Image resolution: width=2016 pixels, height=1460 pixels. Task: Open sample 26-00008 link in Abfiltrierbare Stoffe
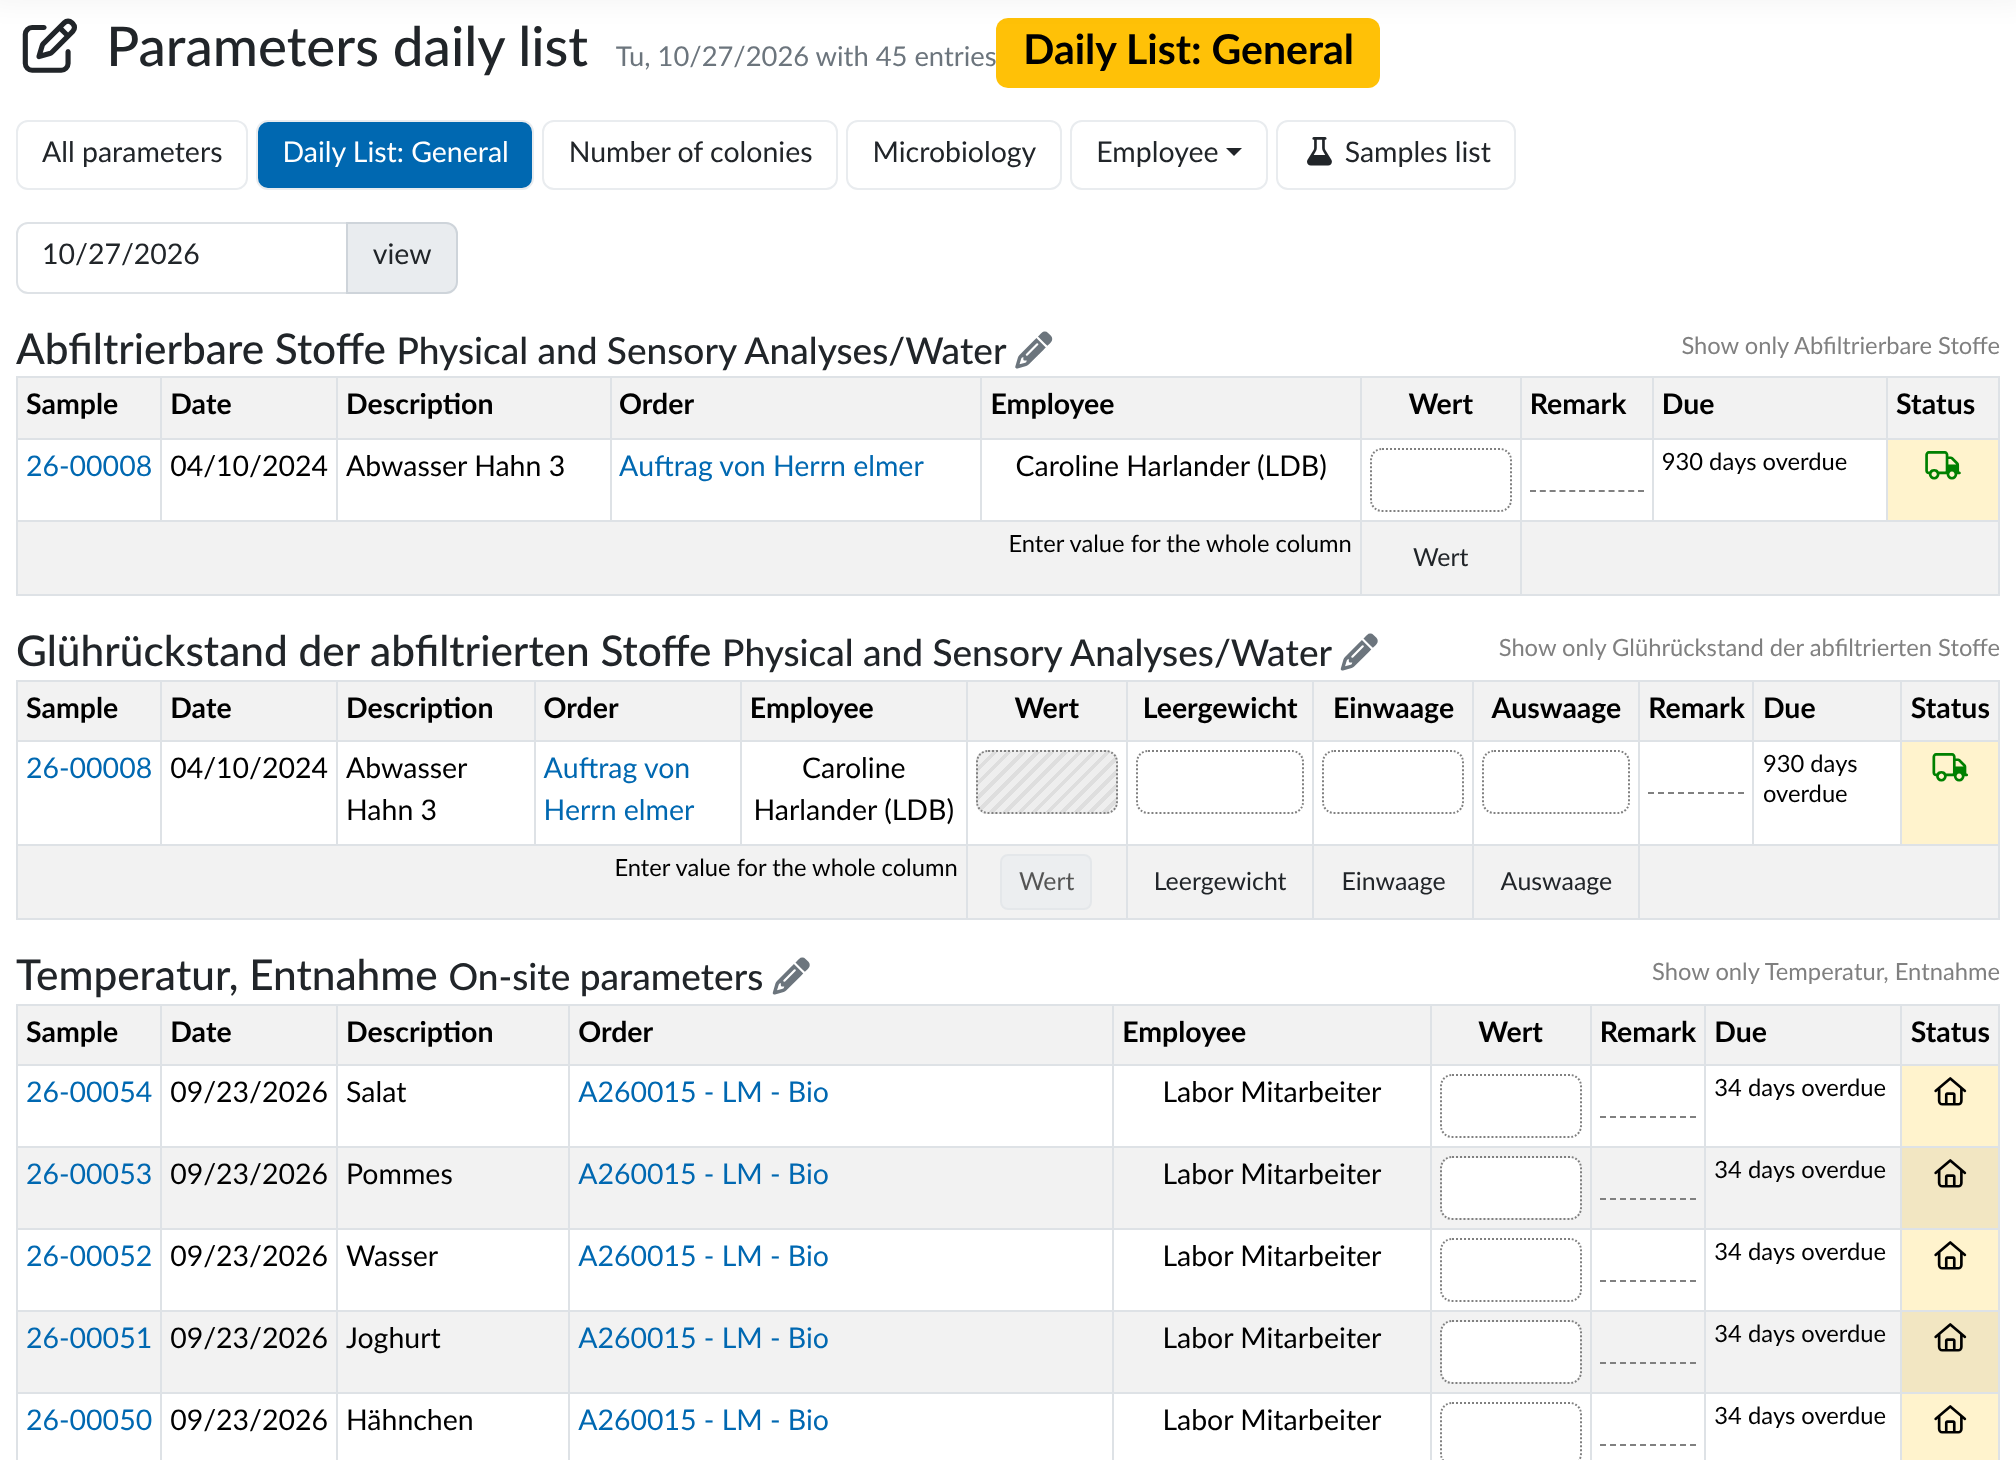89,466
